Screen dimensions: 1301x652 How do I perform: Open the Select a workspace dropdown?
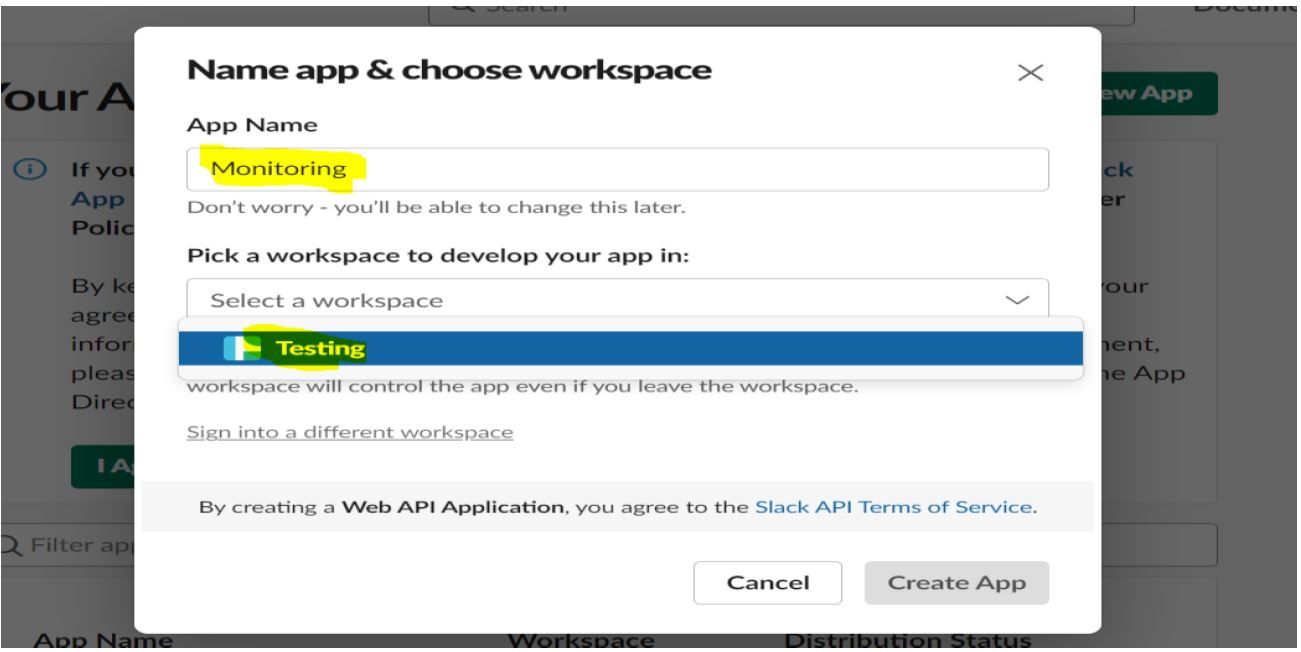618,300
